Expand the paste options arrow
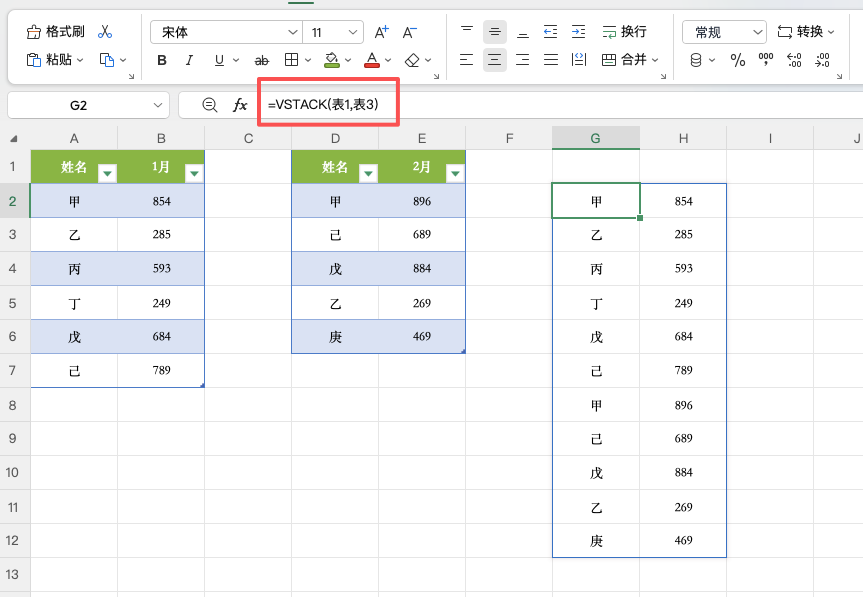863x597 pixels. 80,60
